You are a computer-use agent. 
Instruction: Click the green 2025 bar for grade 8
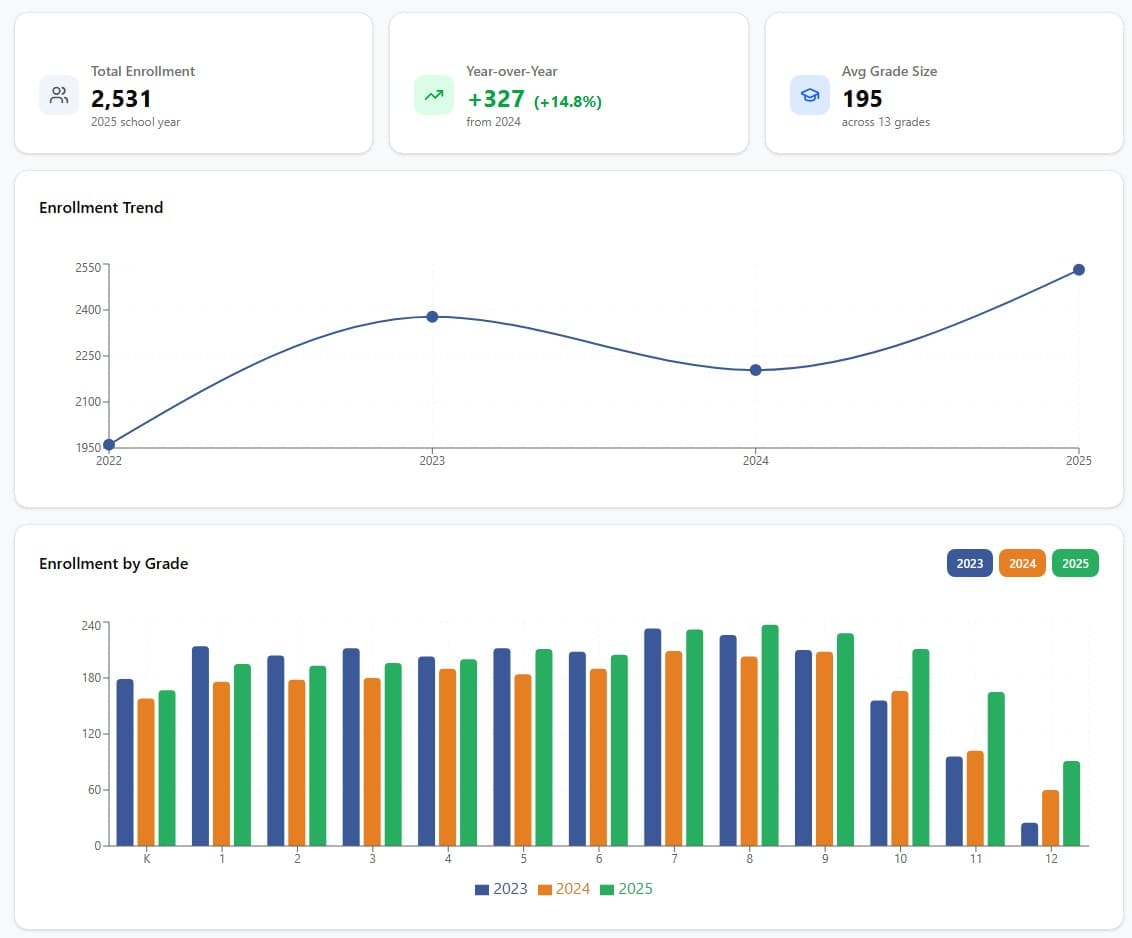coord(770,735)
